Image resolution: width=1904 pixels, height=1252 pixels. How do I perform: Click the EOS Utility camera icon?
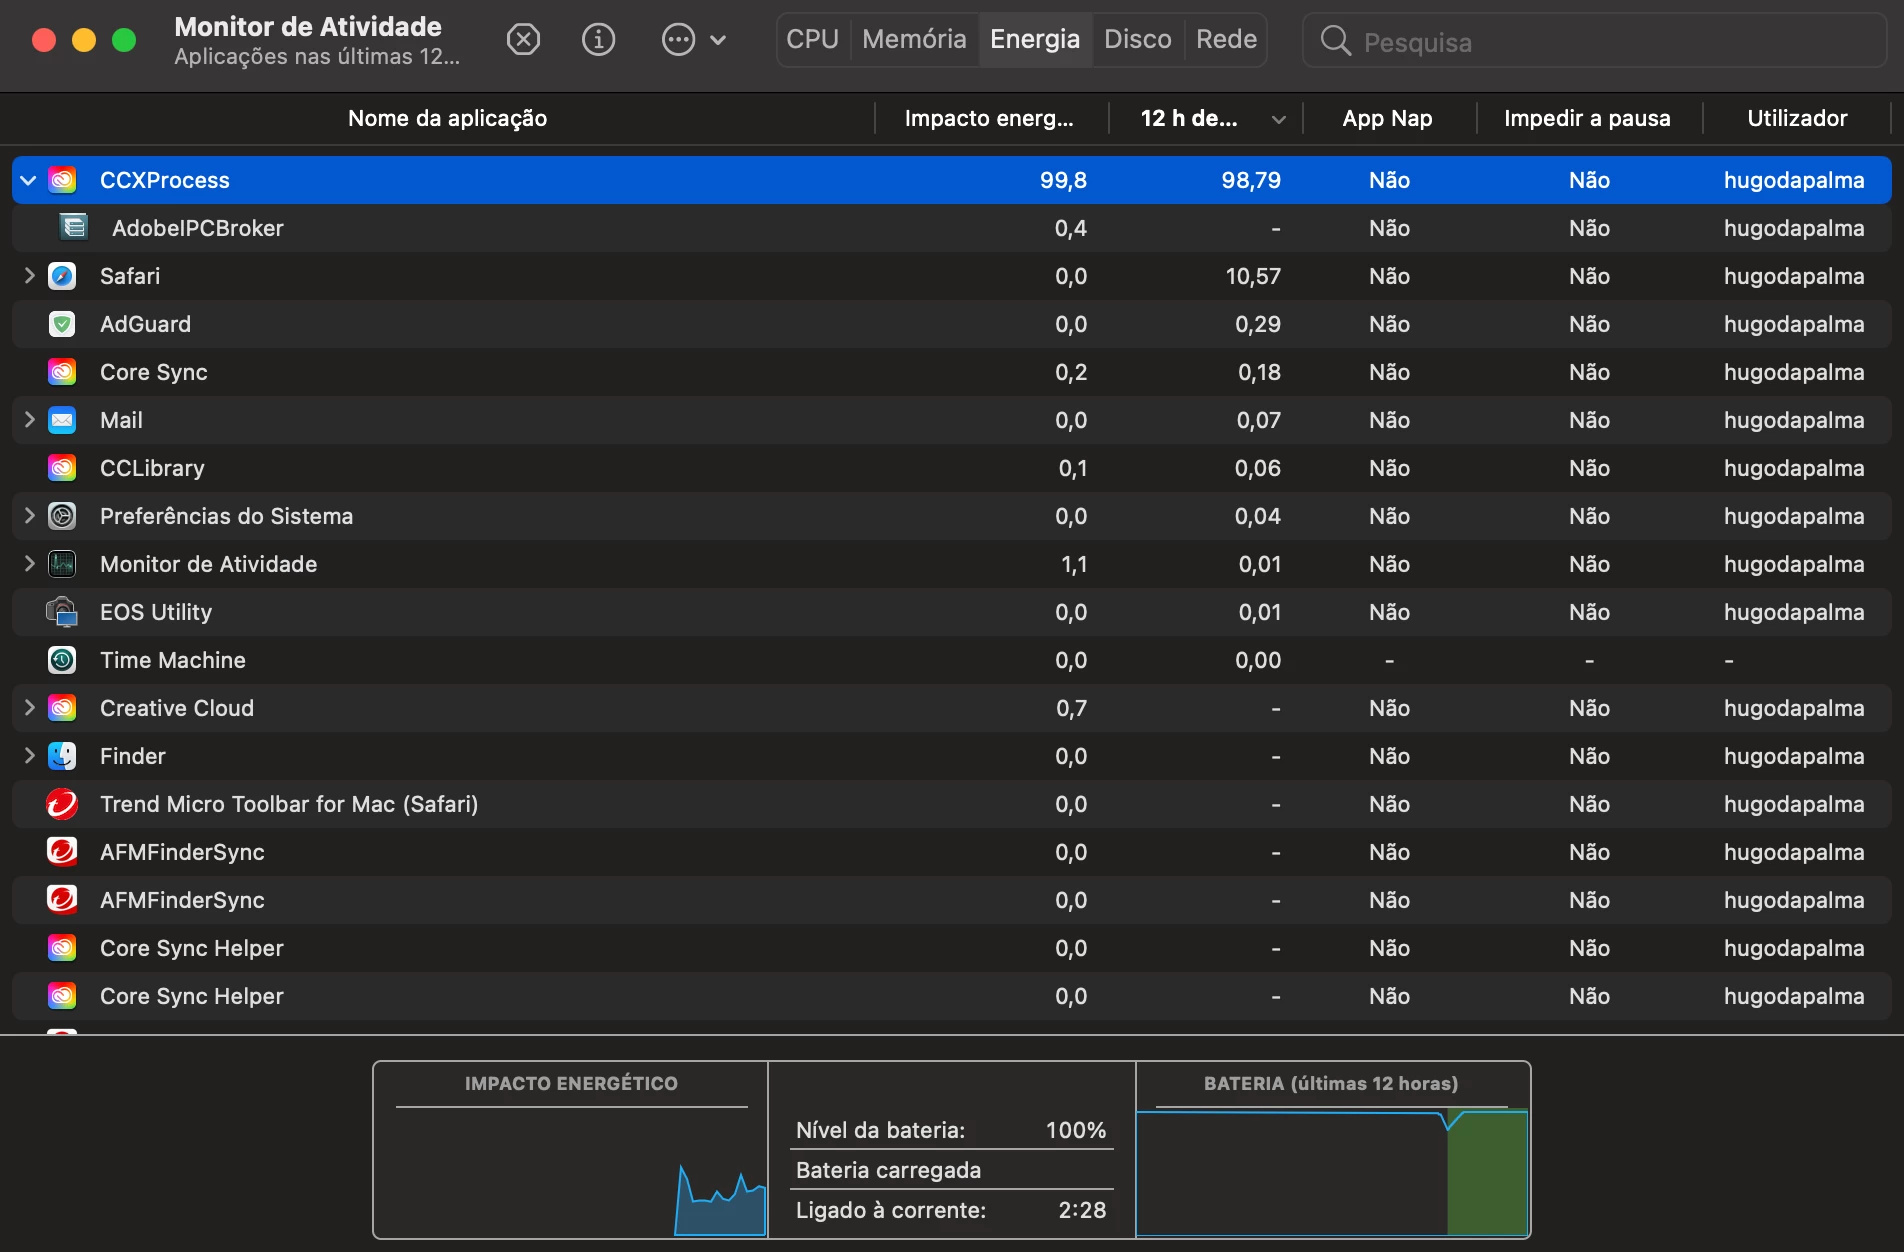point(62,612)
